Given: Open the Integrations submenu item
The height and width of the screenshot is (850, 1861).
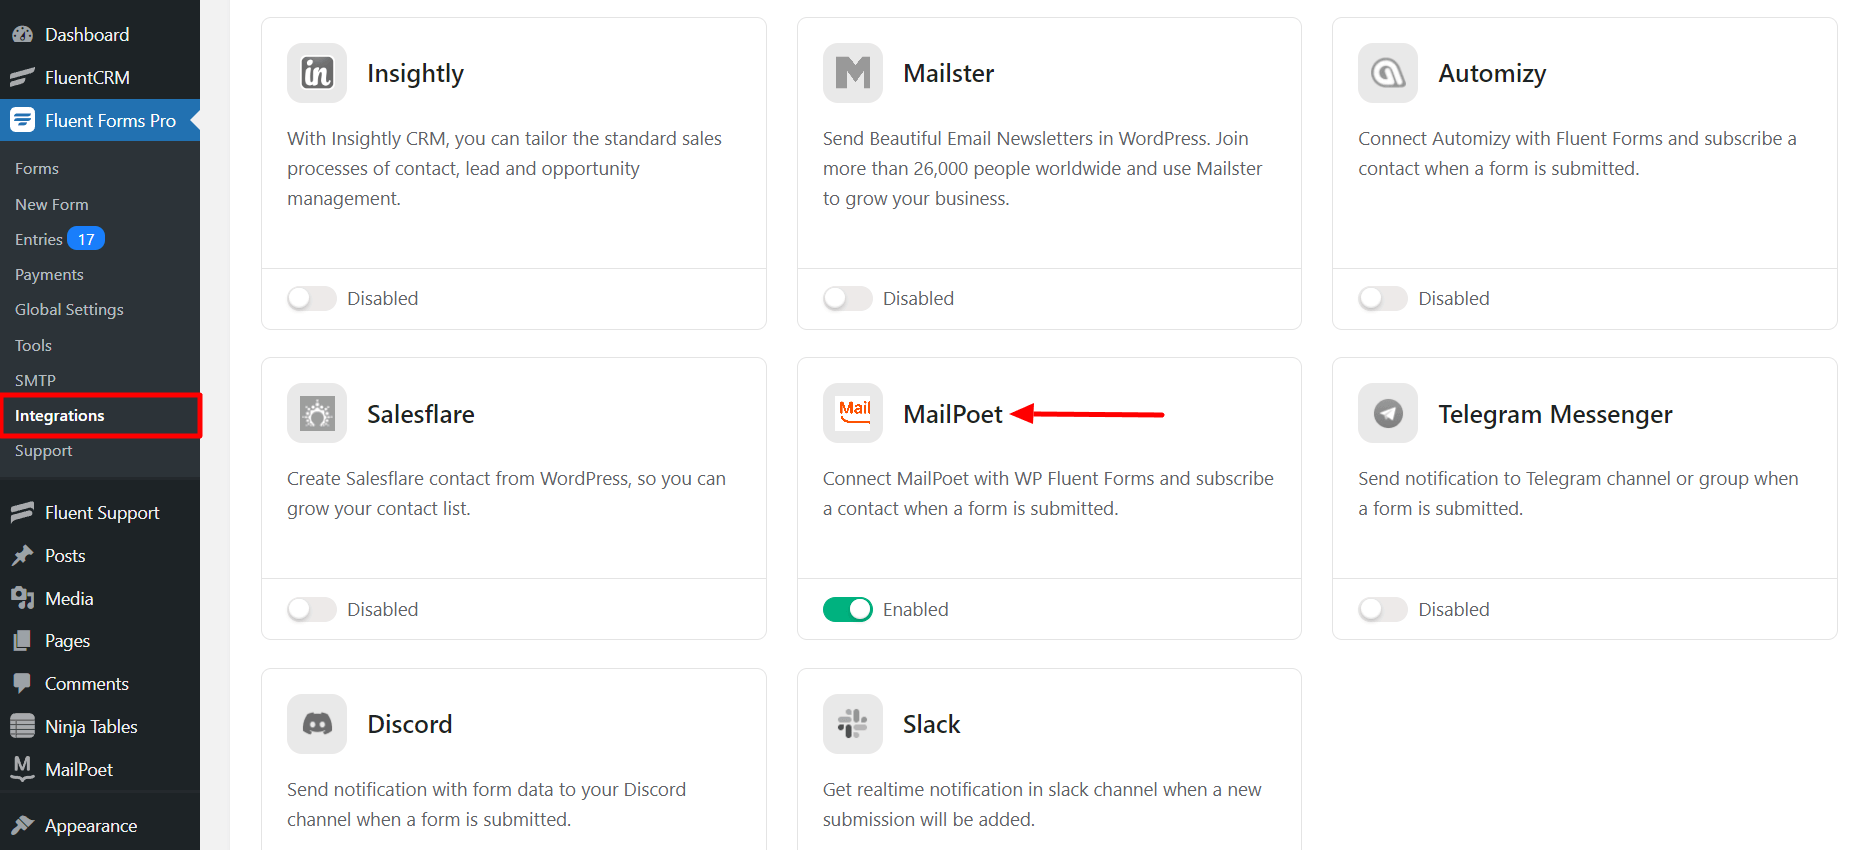Looking at the screenshot, I should pyautogui.click(x=60, y=416).
